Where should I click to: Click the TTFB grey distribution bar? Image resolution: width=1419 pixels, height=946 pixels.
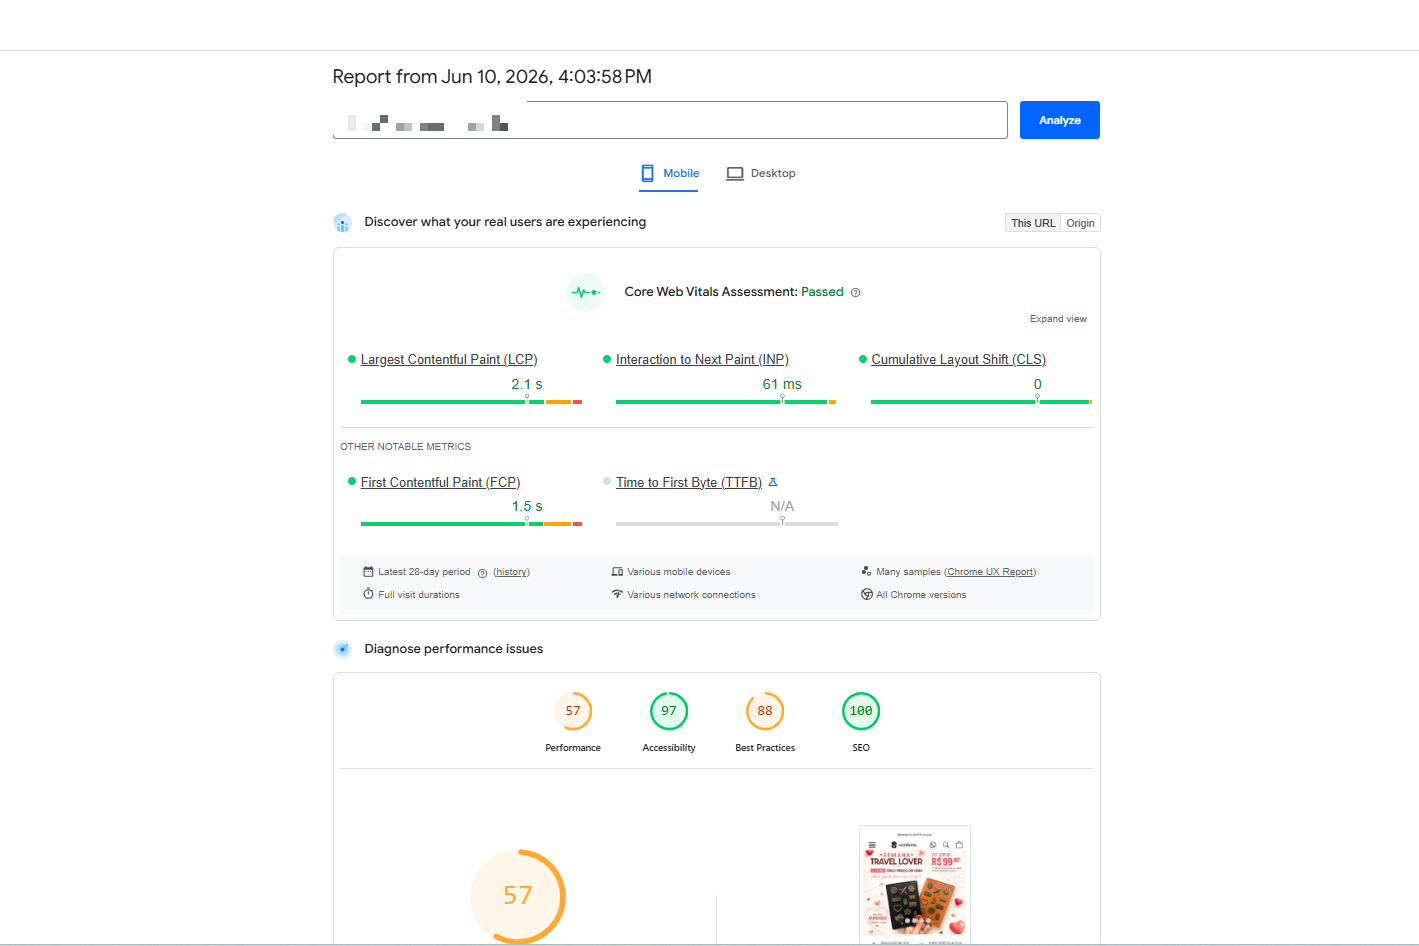[x=727, y=524]
